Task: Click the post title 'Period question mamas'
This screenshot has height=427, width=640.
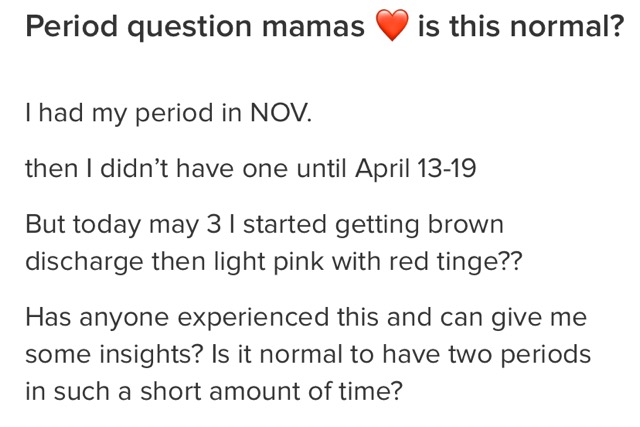Action: click(x=195, y=27)
